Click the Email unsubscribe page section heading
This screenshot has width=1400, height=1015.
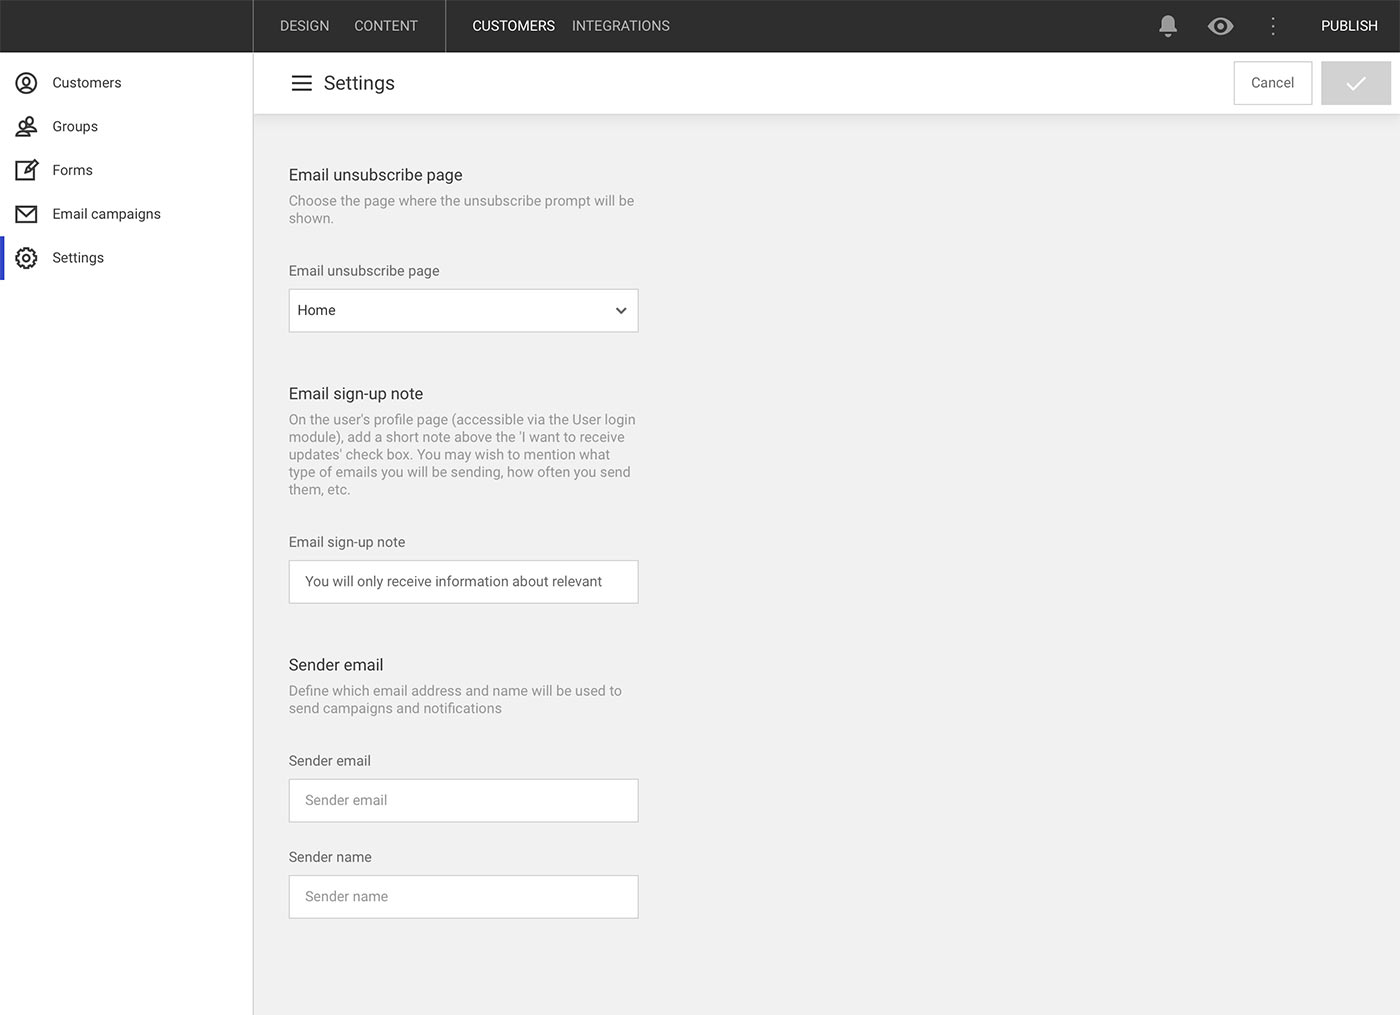(375, 175)
